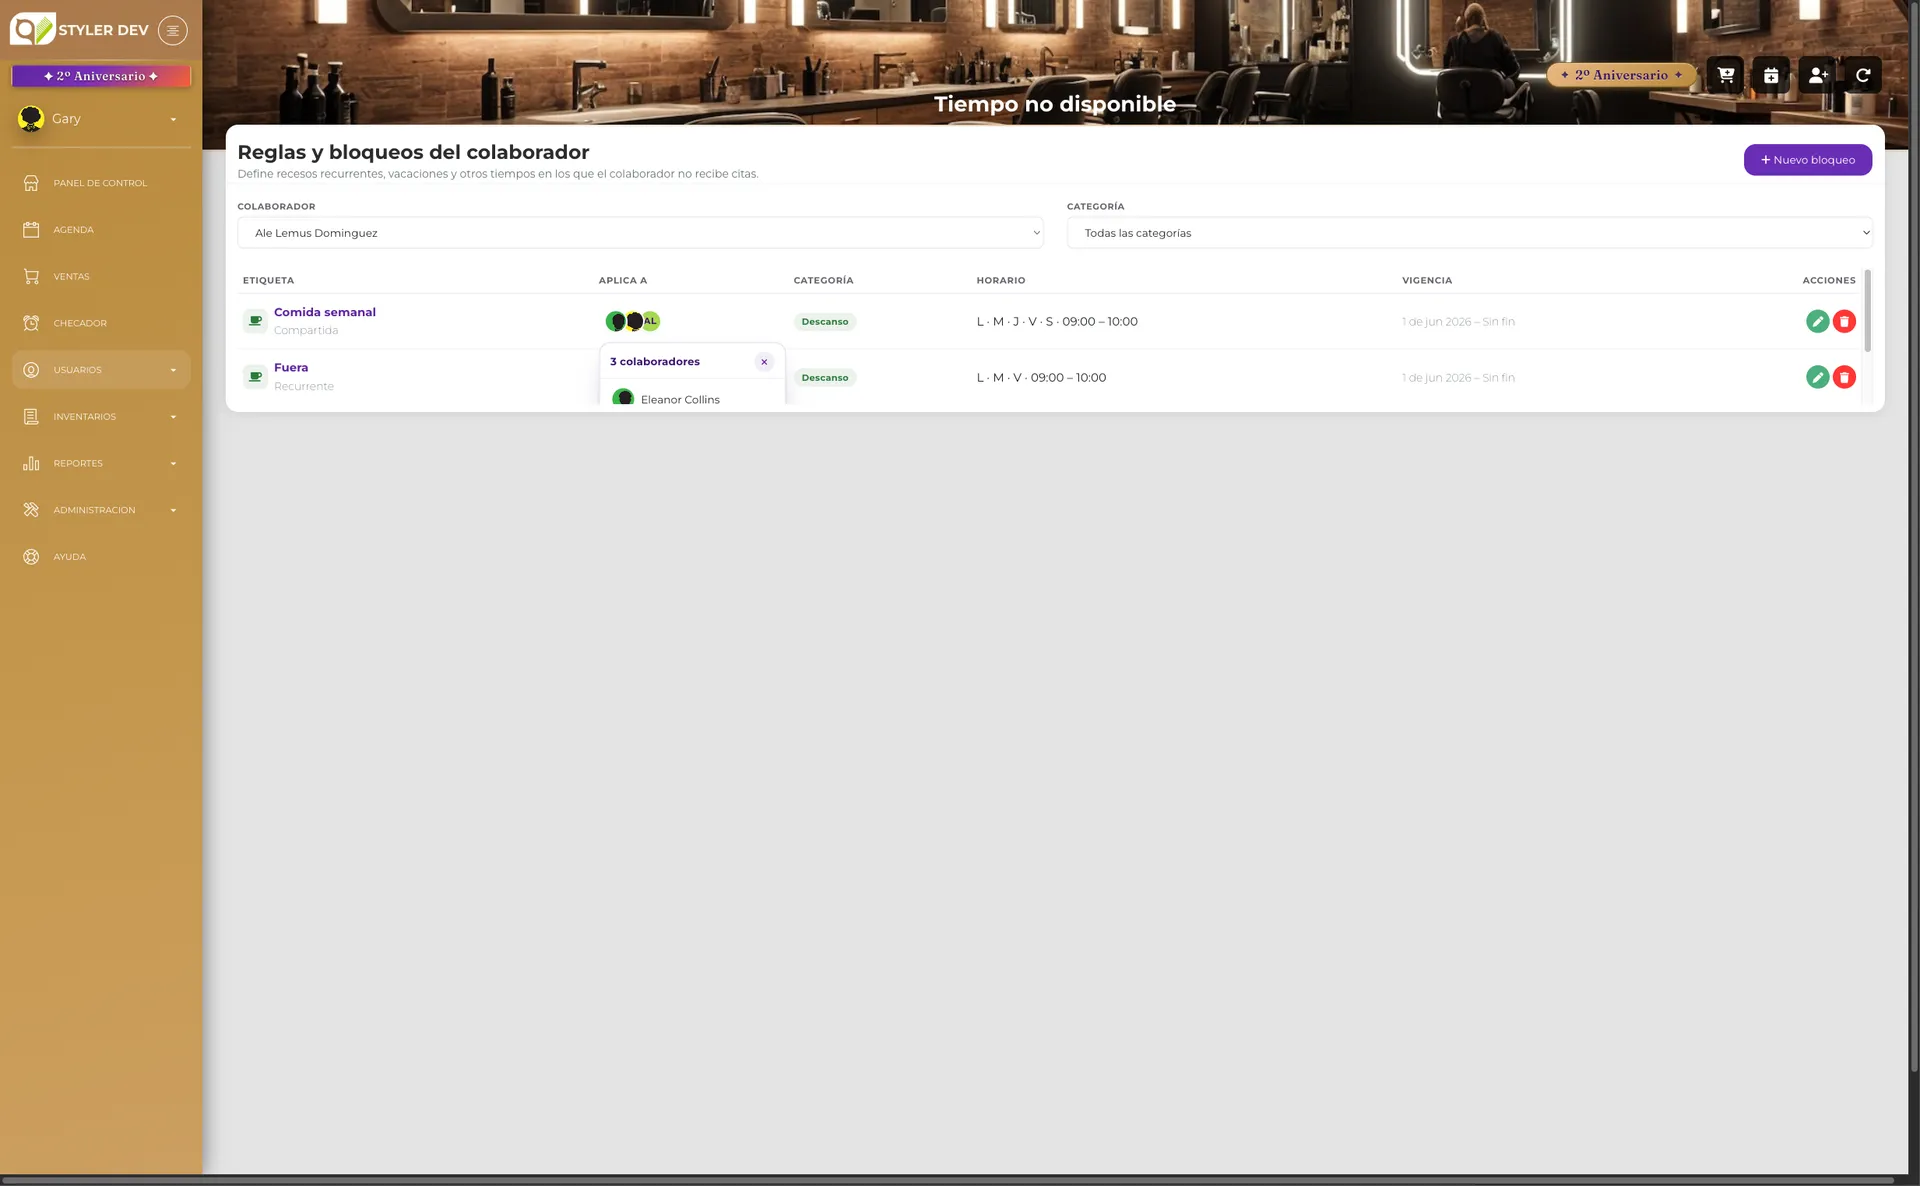Screen dimensions: 1920x1186
Task: Open Checador from sidebar
Action: (101, 323)
